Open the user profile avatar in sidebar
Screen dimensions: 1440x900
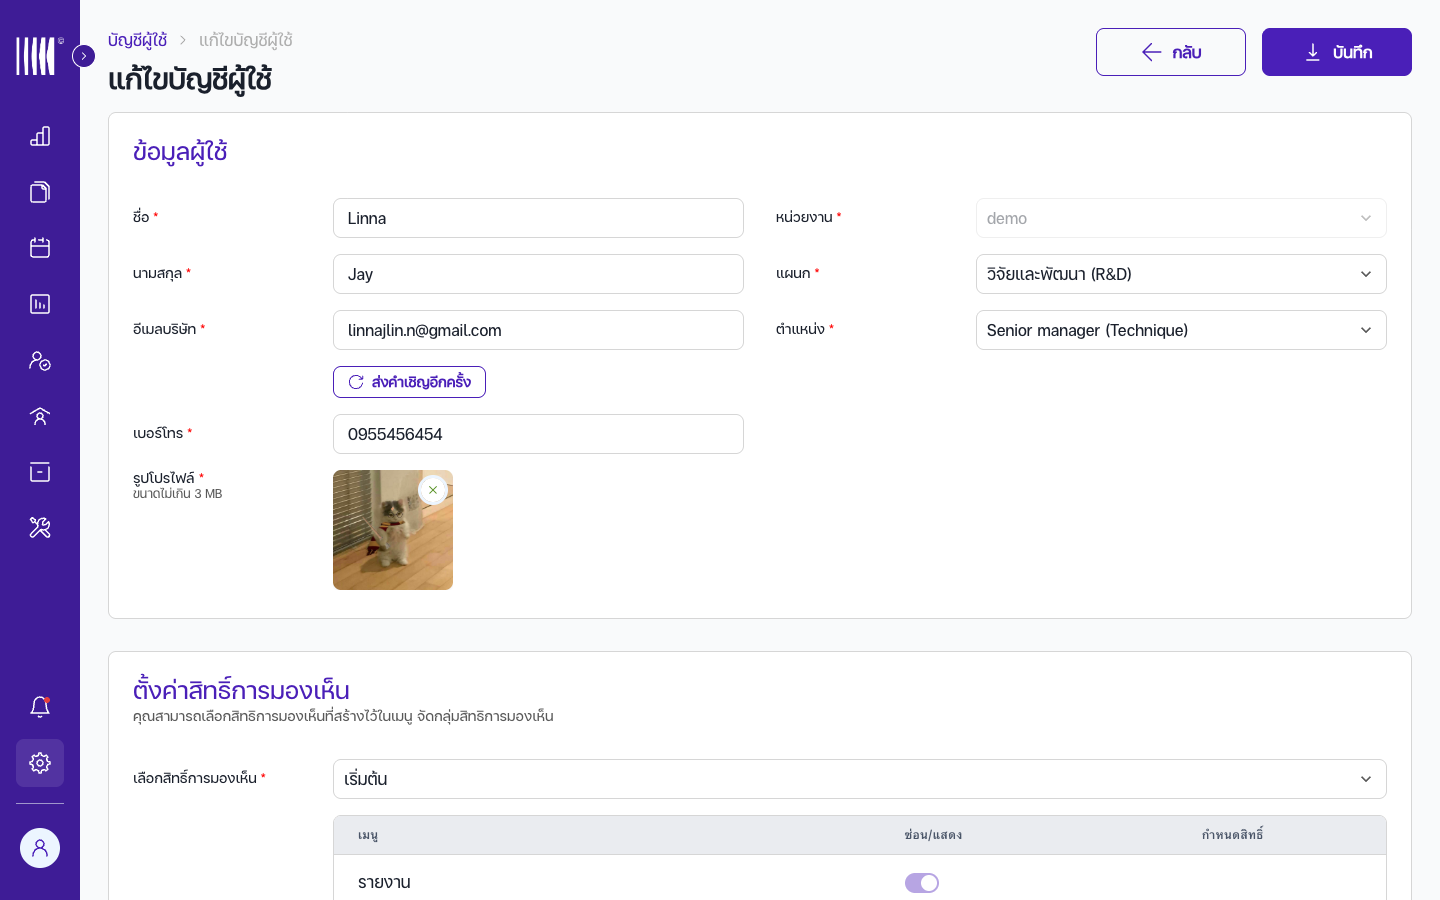pos(40,848)
